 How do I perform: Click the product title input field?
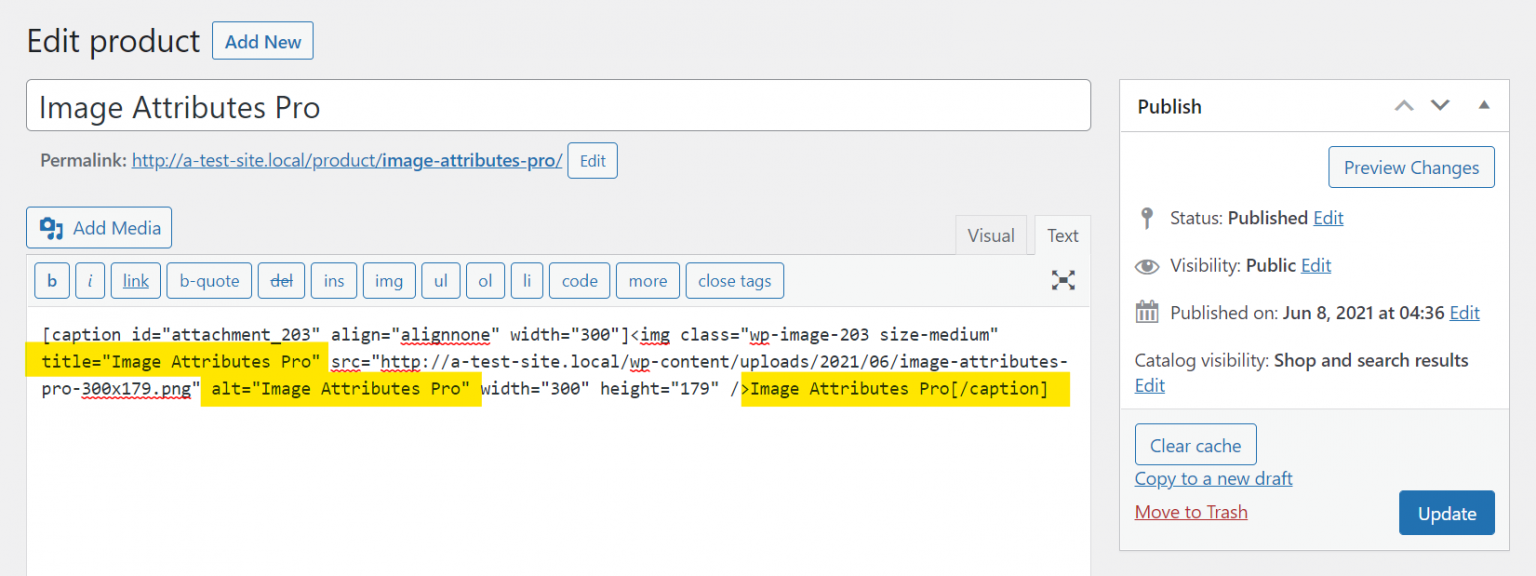pyautogui.click(x=557, y=106)
